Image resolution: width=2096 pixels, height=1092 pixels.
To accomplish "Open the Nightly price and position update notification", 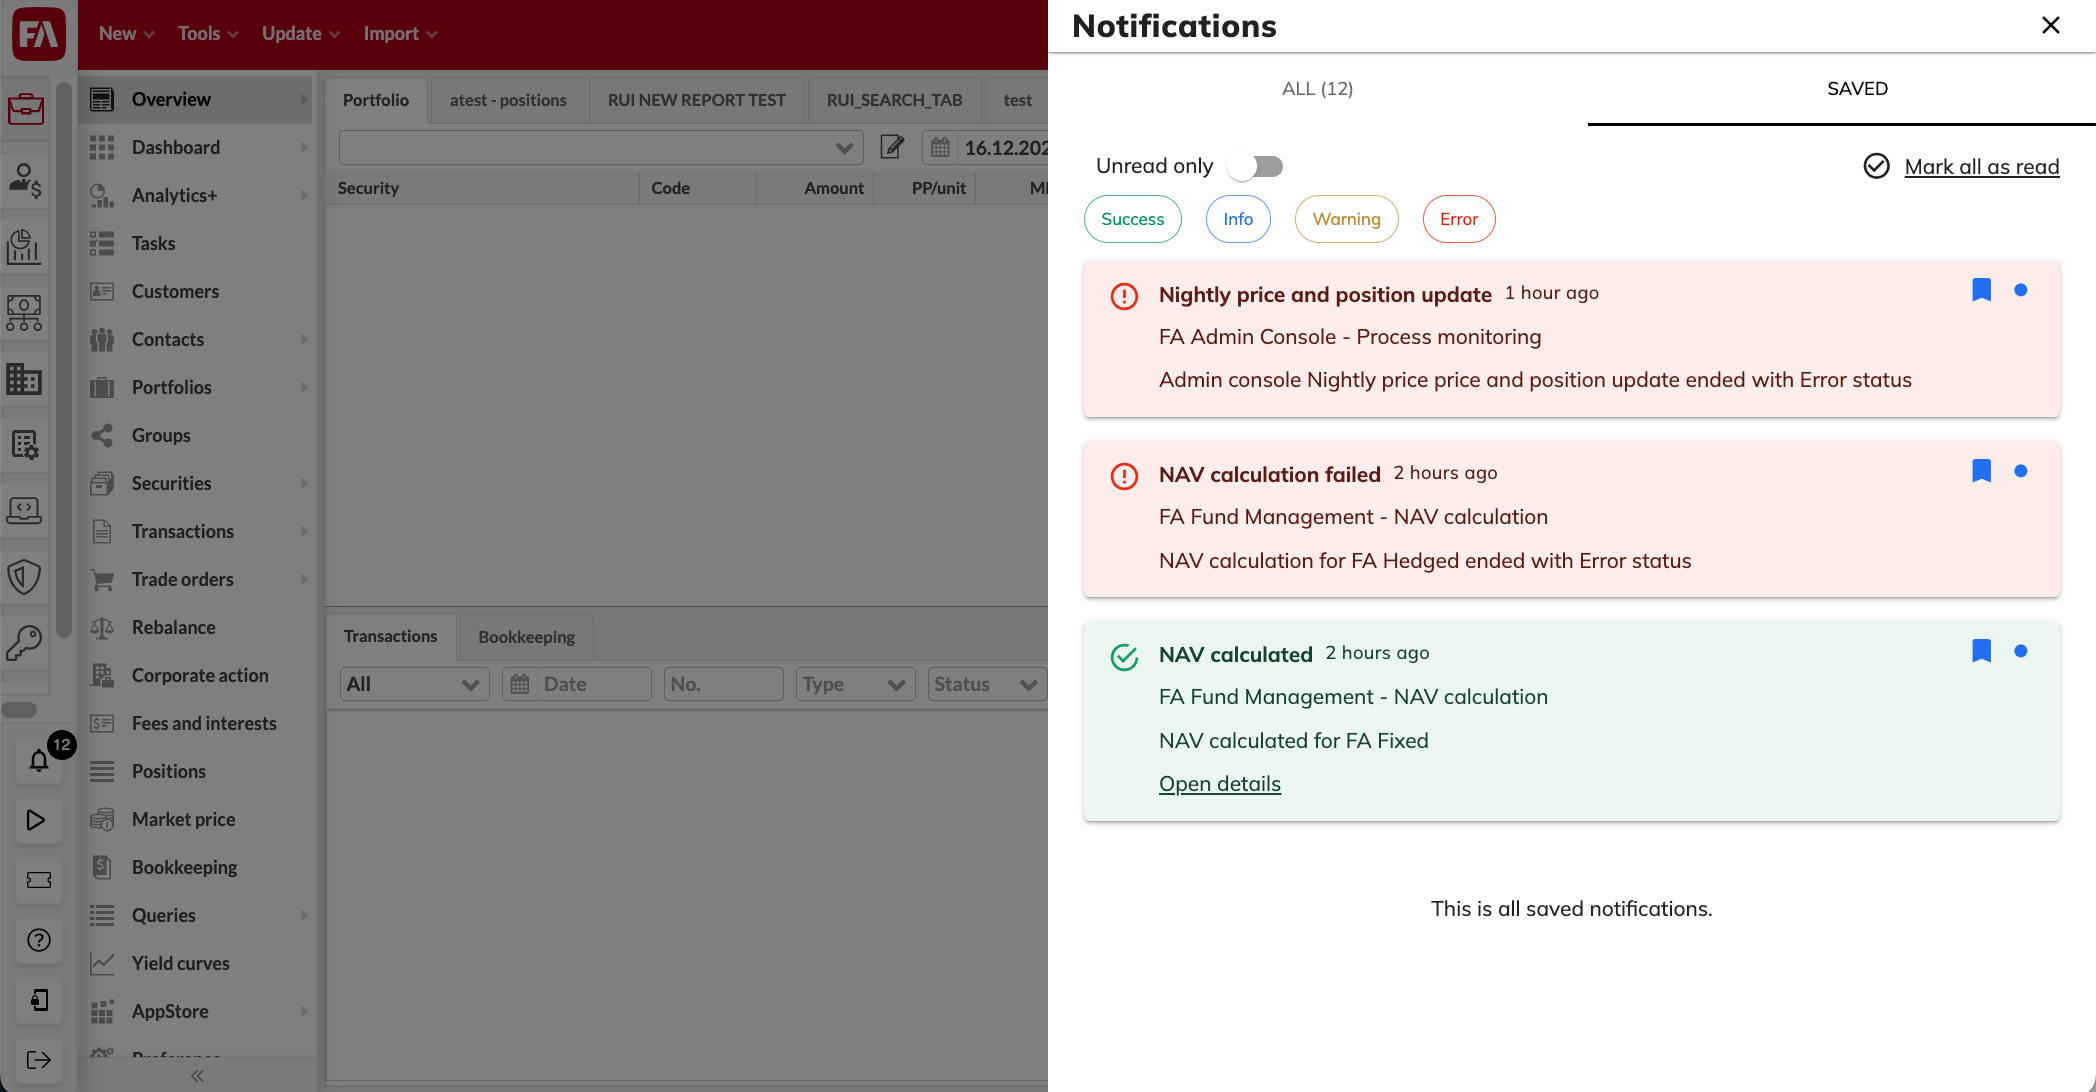I will point(1571,339).
